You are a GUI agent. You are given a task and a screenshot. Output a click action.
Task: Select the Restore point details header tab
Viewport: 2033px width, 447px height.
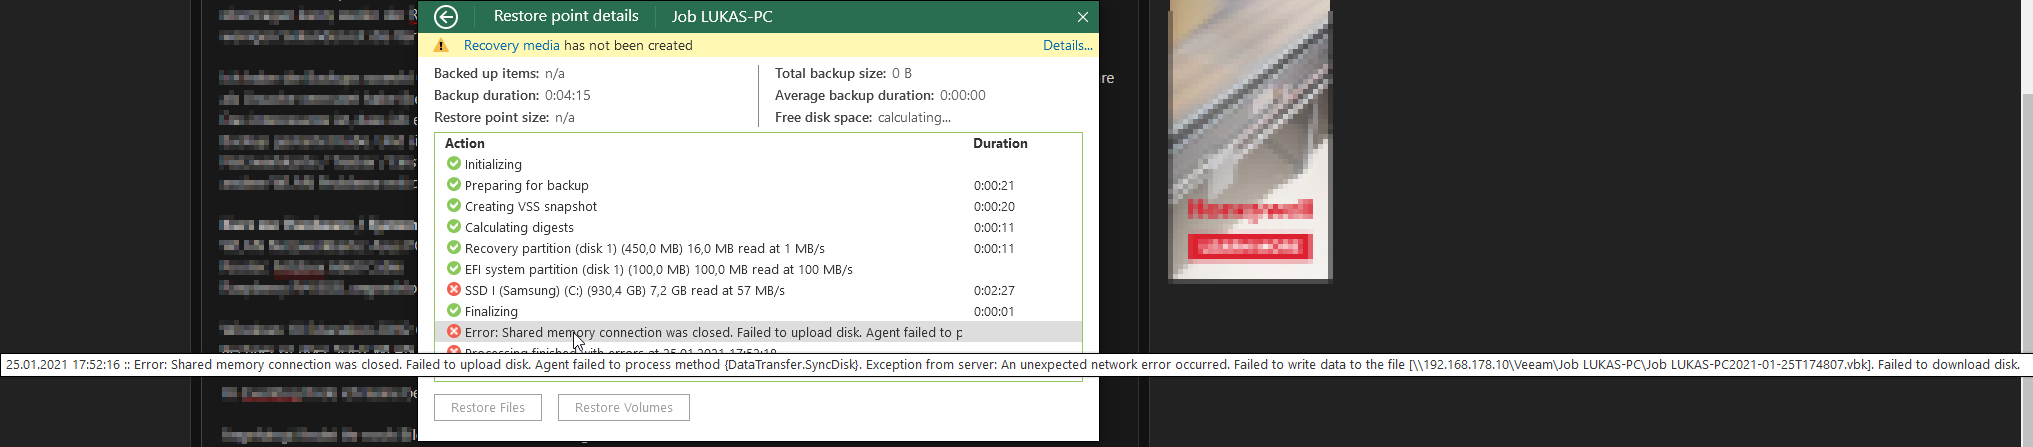click(x=566, y=16)
